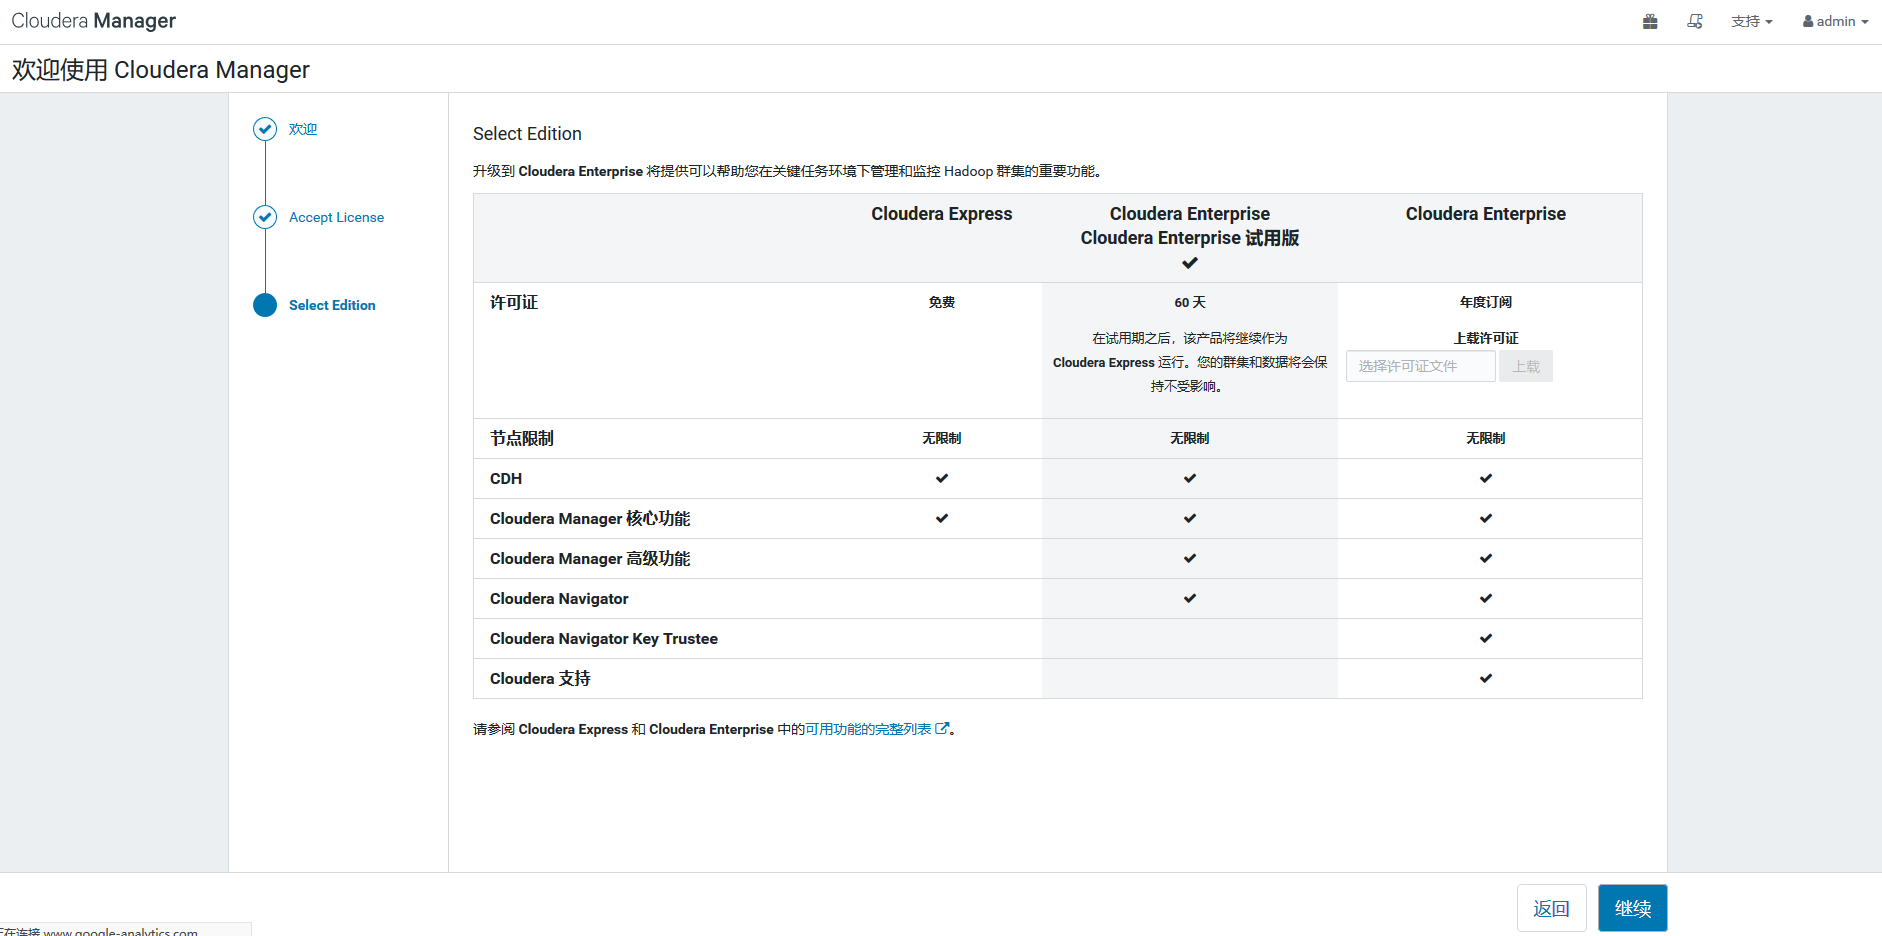Click CDH checkmark in Enterprise trial column
The height and width of the screenshot is (936, 1882).
[1190, 478]
